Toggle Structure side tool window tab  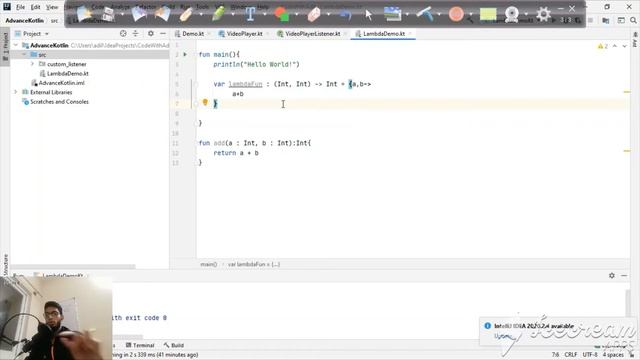click(5, 265)
